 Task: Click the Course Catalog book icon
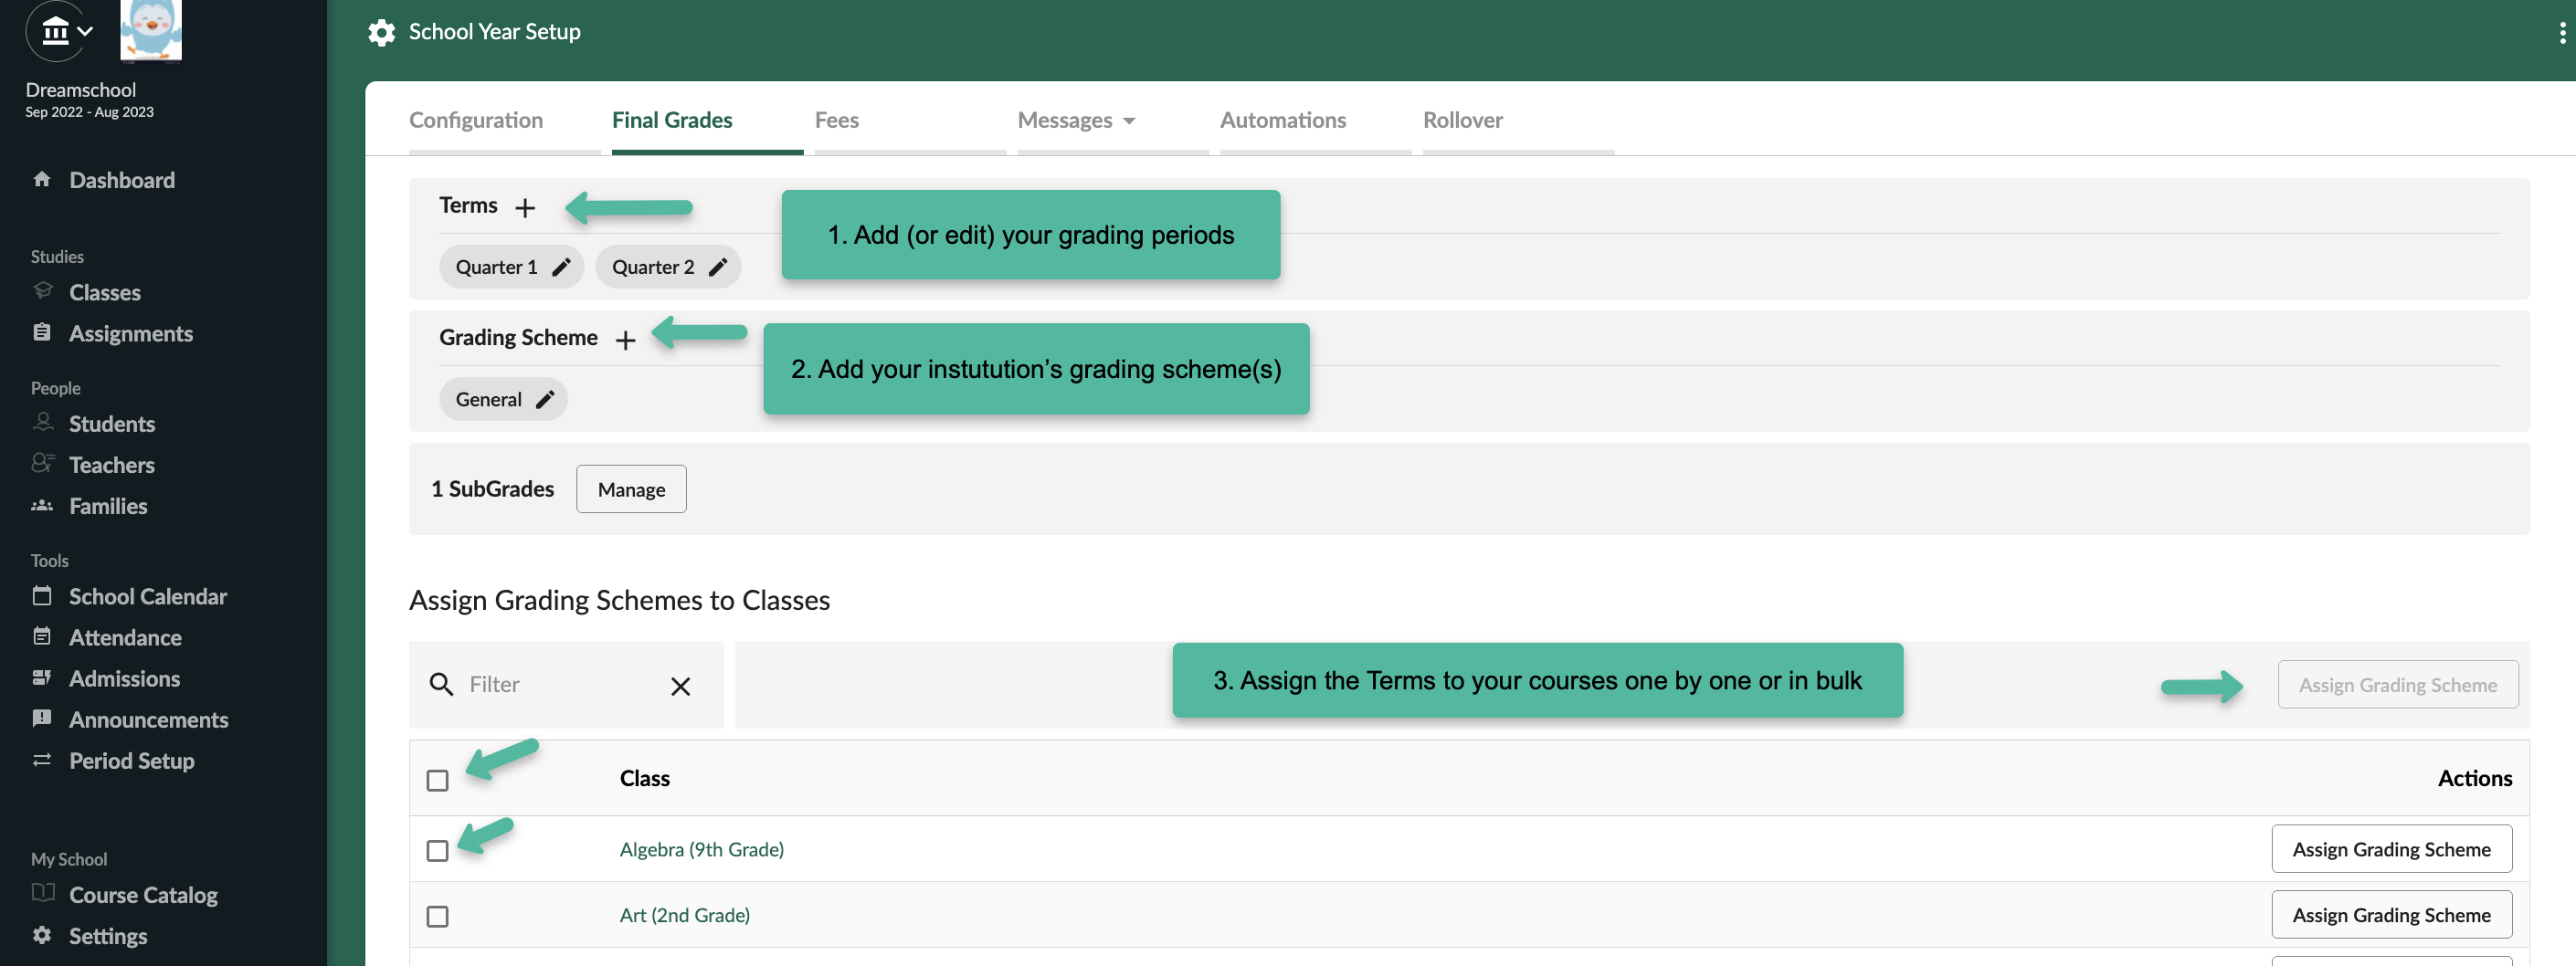click(43, 893)
